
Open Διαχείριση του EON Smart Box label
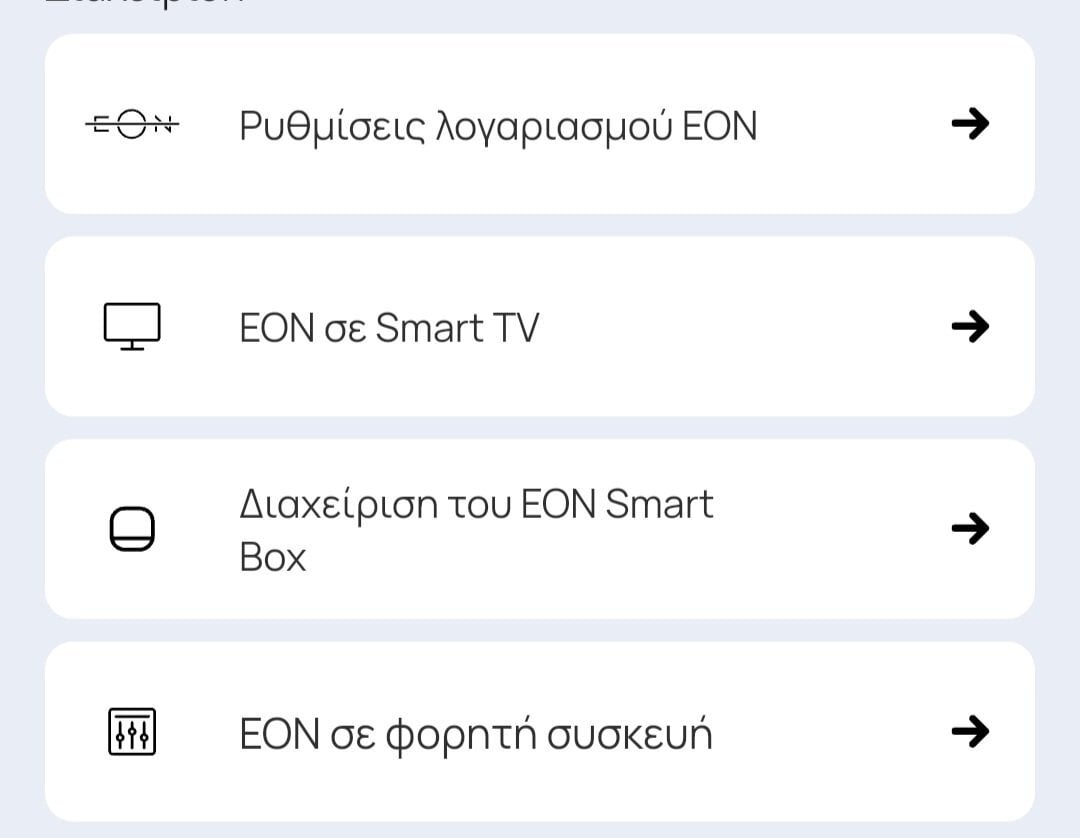[x=476, y=530]
